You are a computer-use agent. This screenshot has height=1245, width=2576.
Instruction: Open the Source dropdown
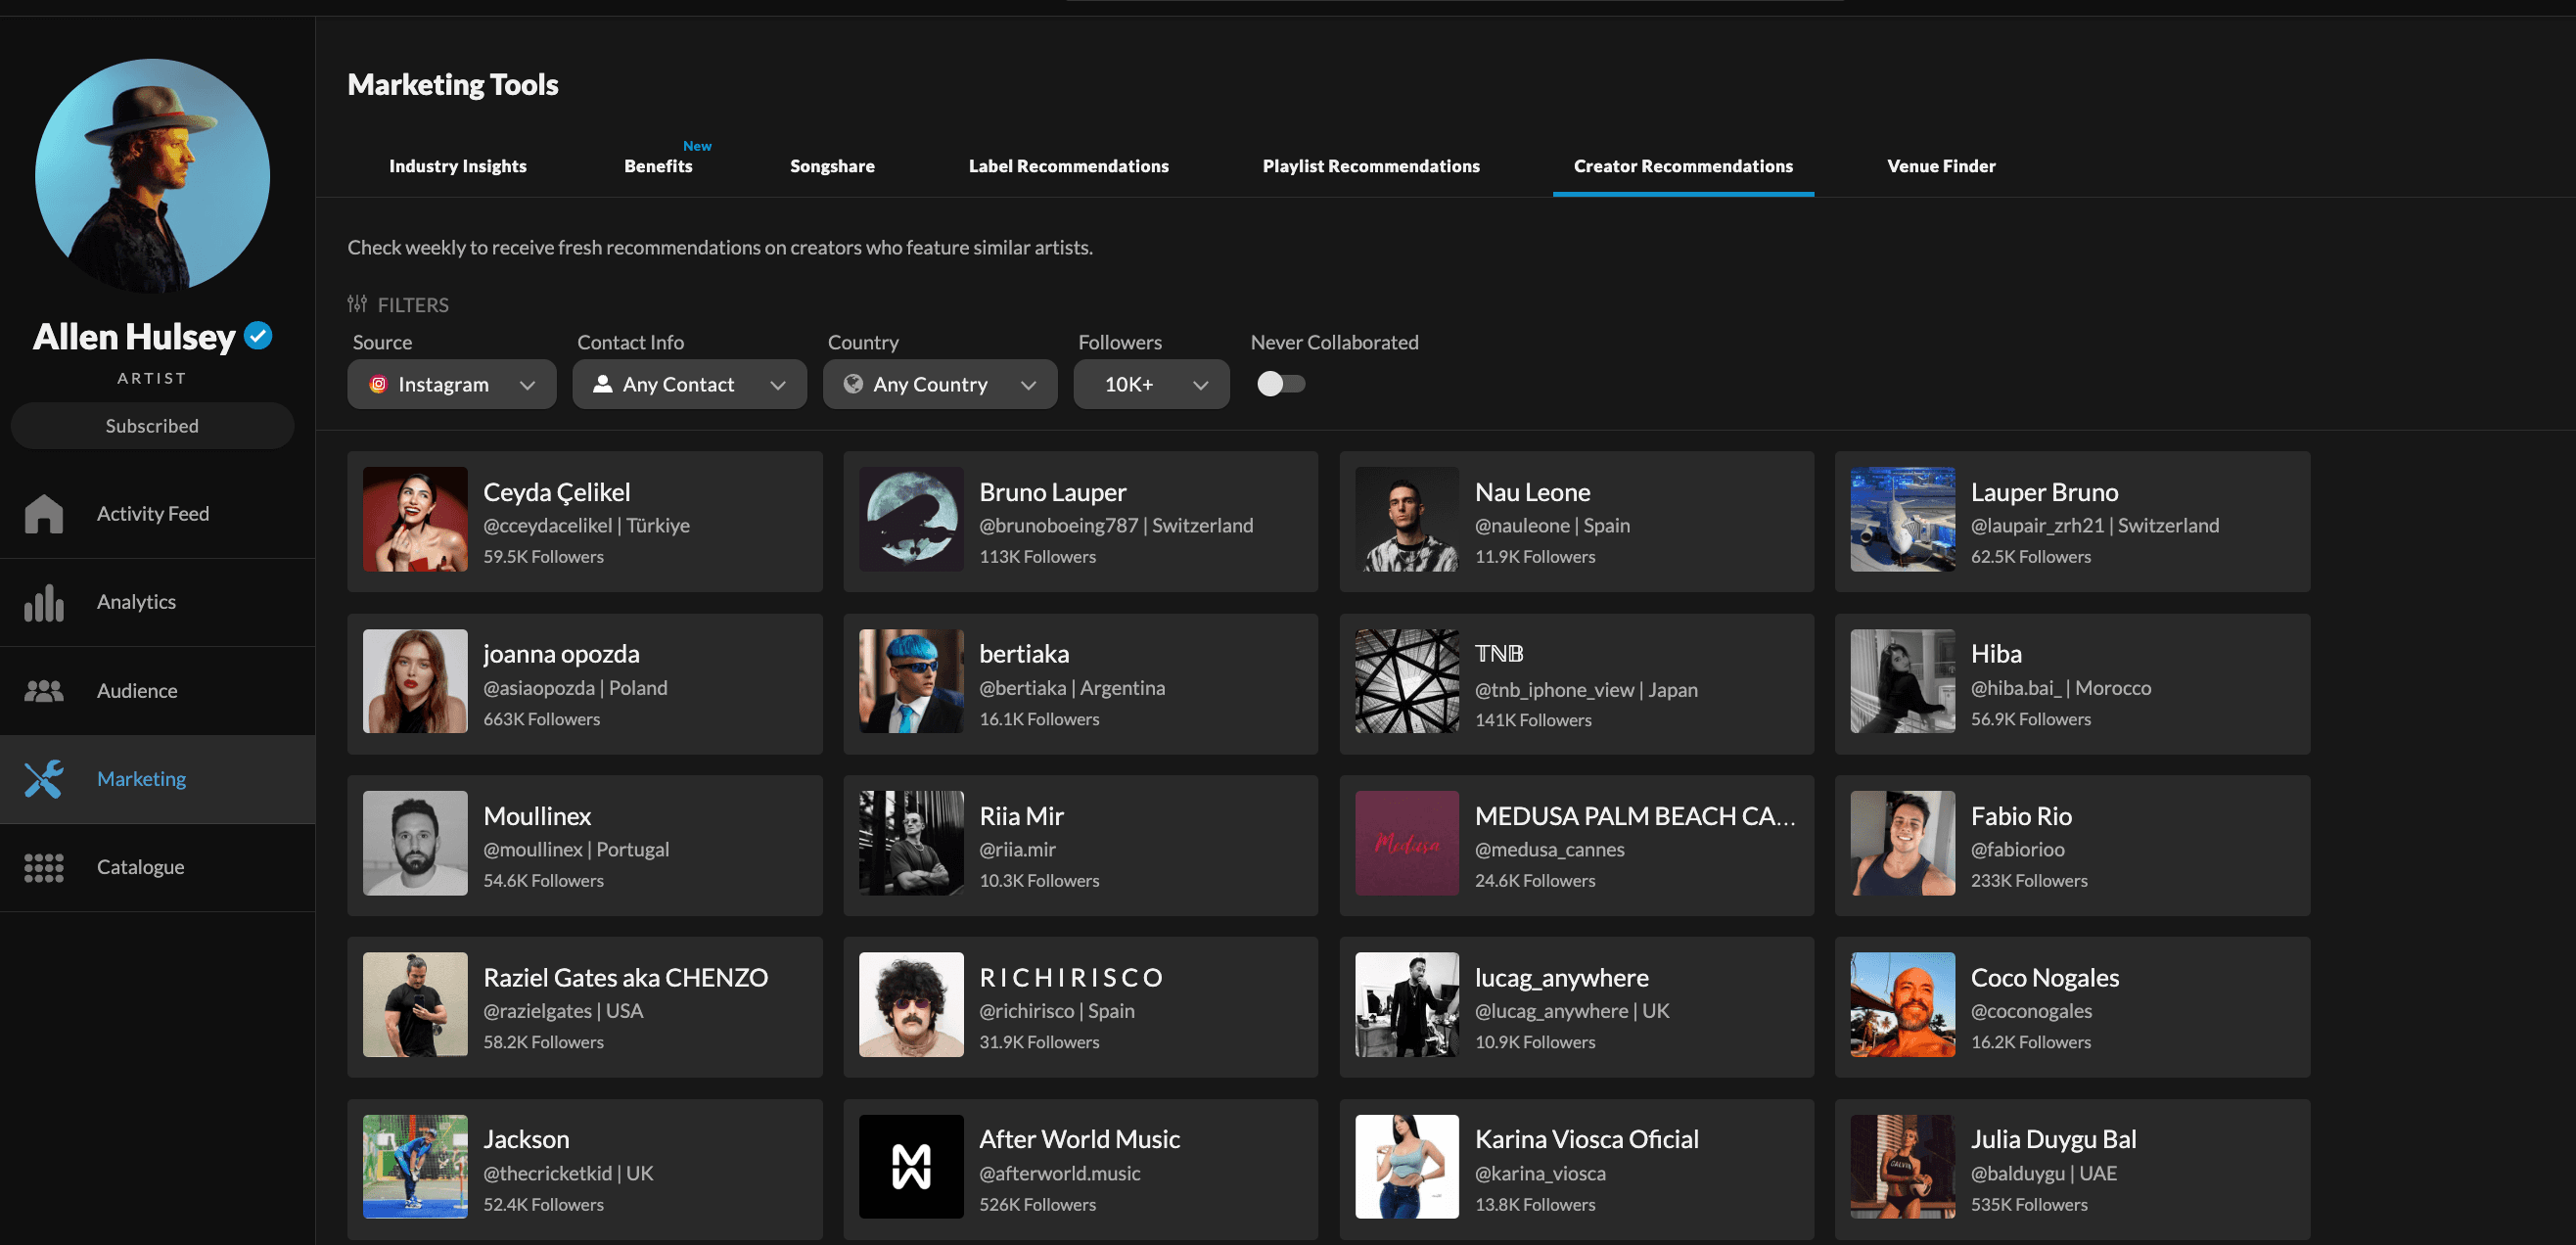click(x=451, y=384)
